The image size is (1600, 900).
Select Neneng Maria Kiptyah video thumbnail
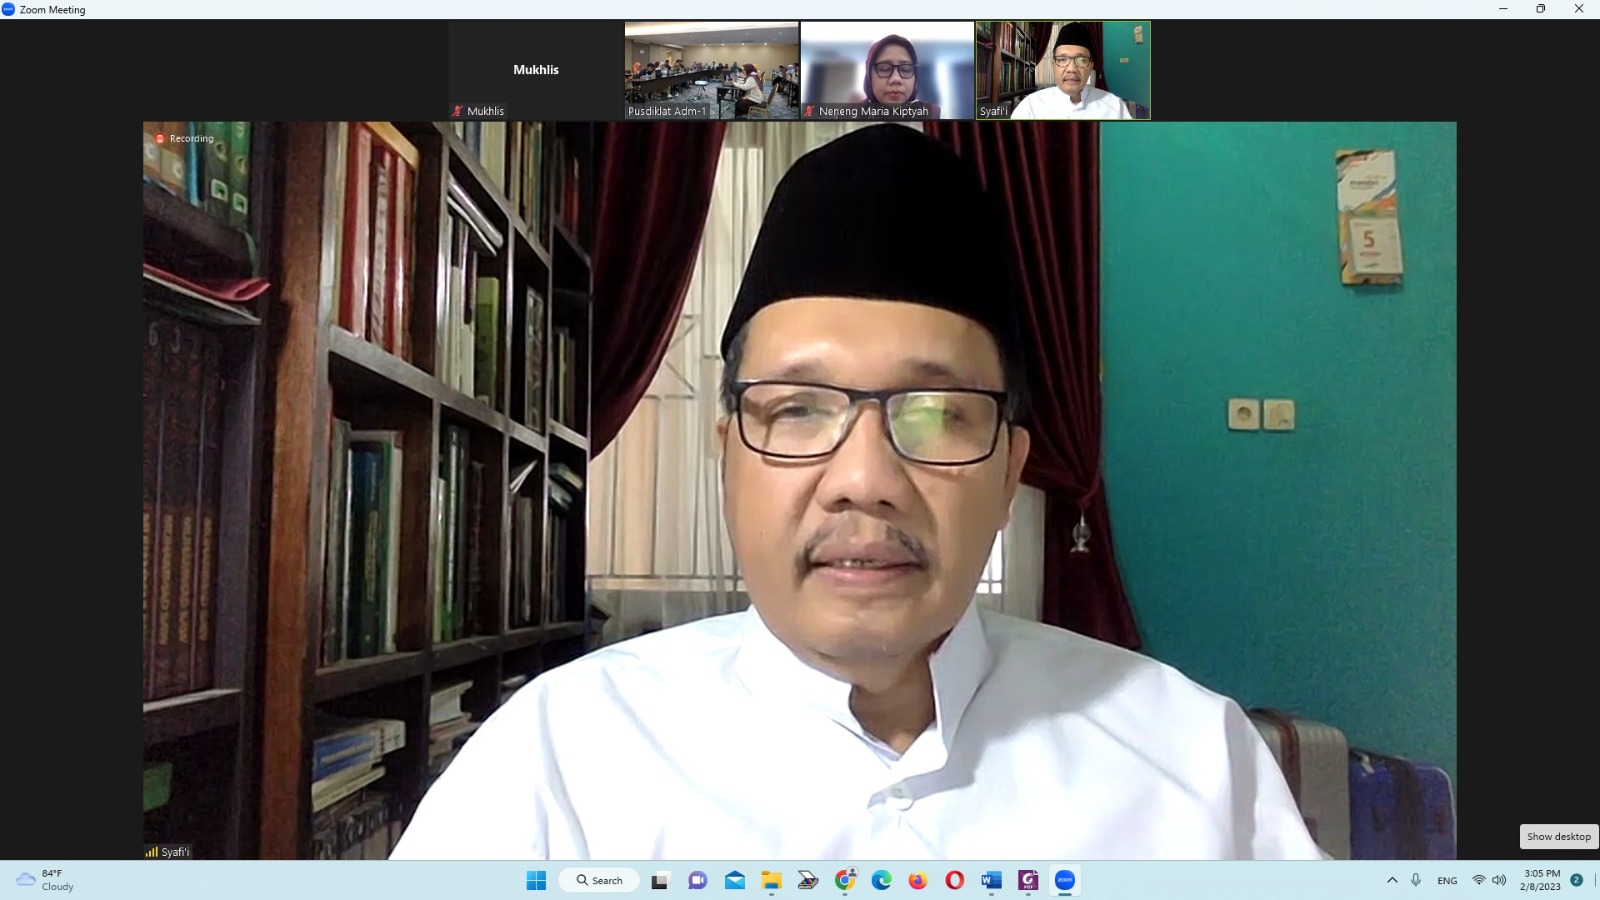[887, 70]
